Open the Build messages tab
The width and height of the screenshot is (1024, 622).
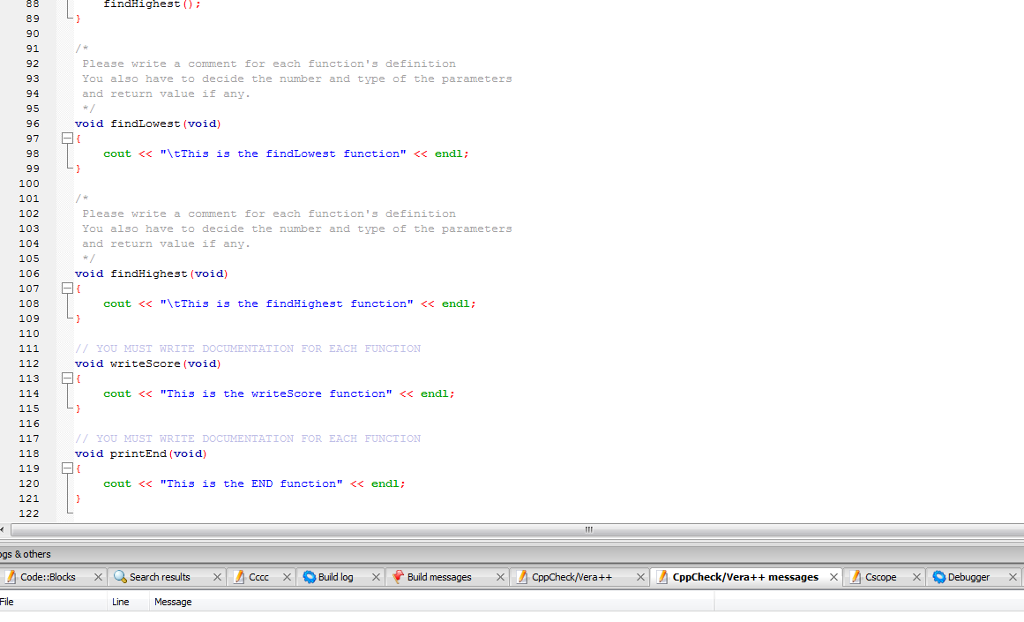tap(439, 577)
